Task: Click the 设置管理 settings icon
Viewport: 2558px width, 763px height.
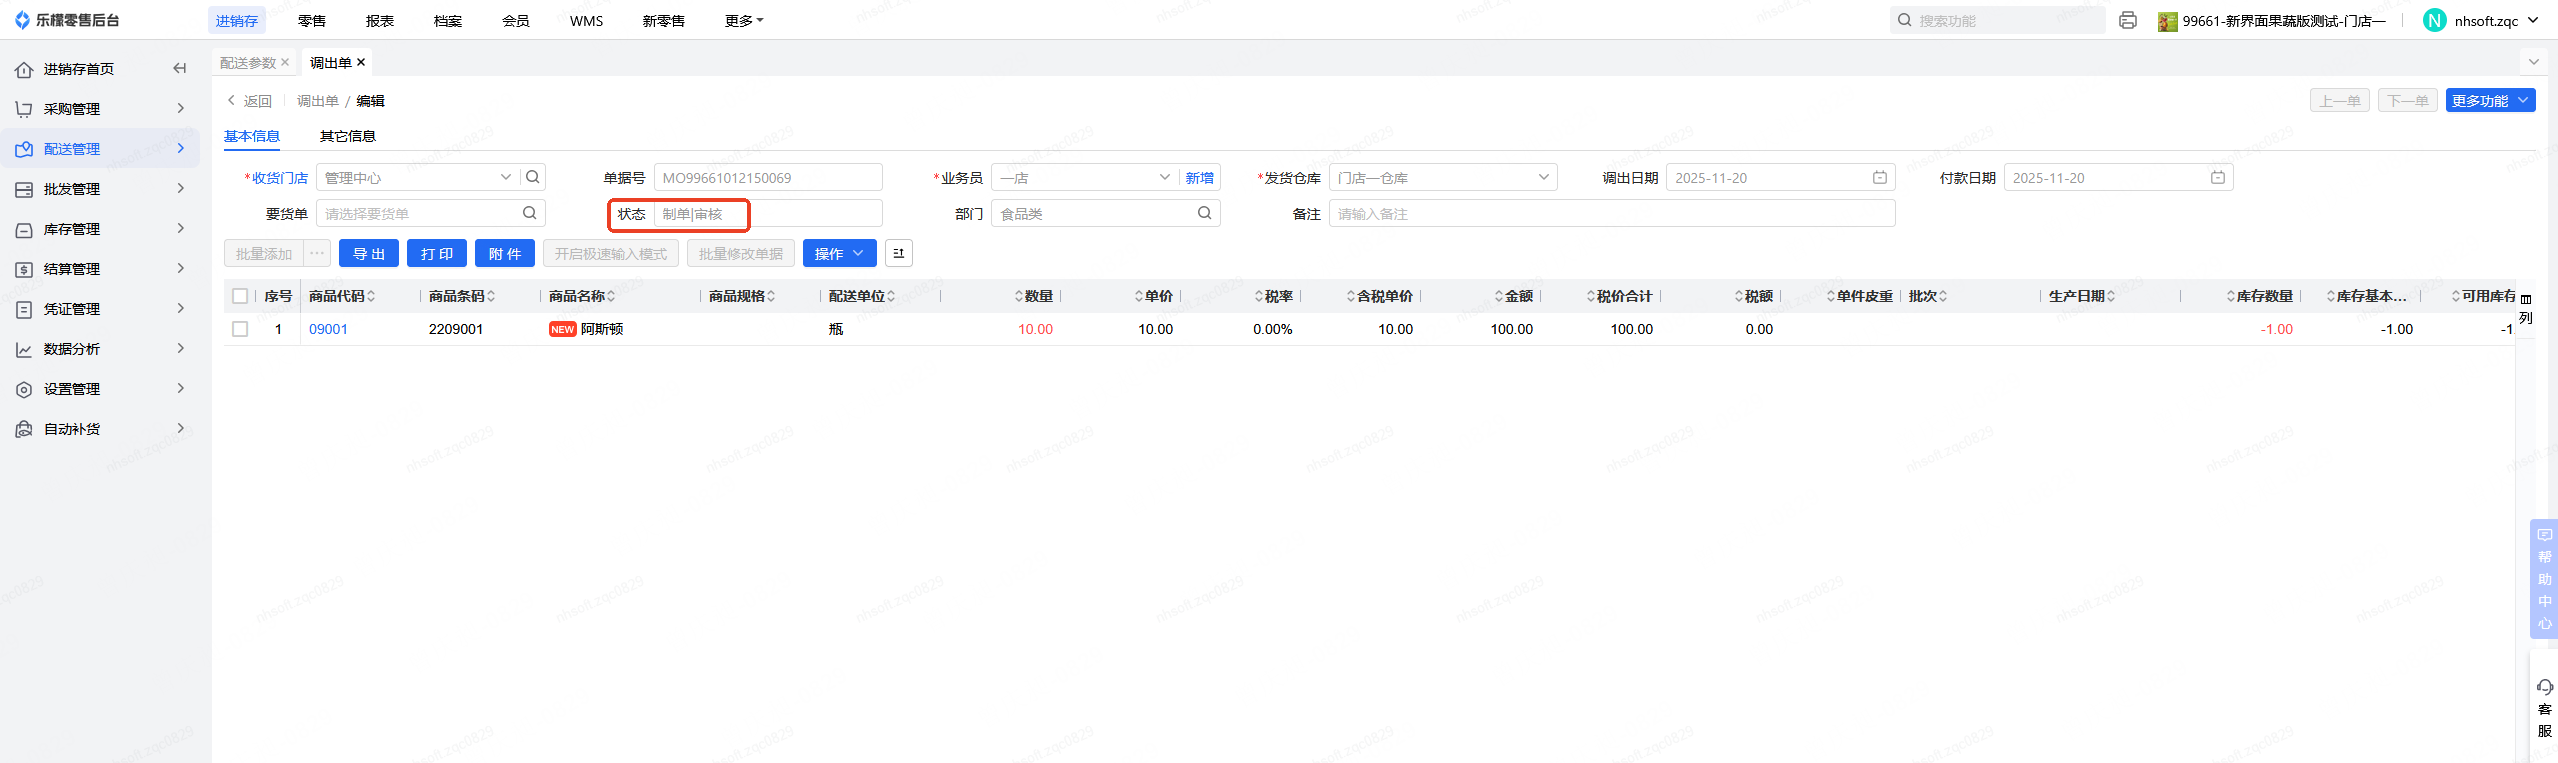Action: click(x=24, y=389)
